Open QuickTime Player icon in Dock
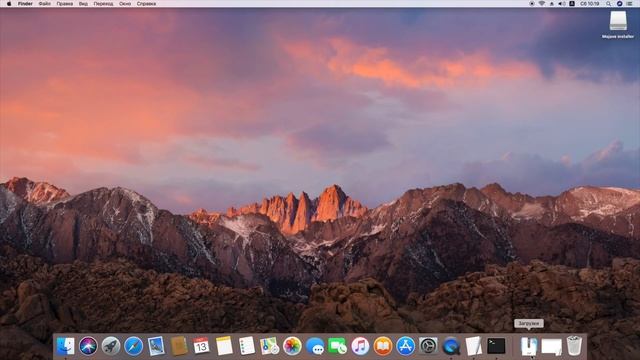Image resolution: width=640 pixels, height=360 pixels. 451,346
